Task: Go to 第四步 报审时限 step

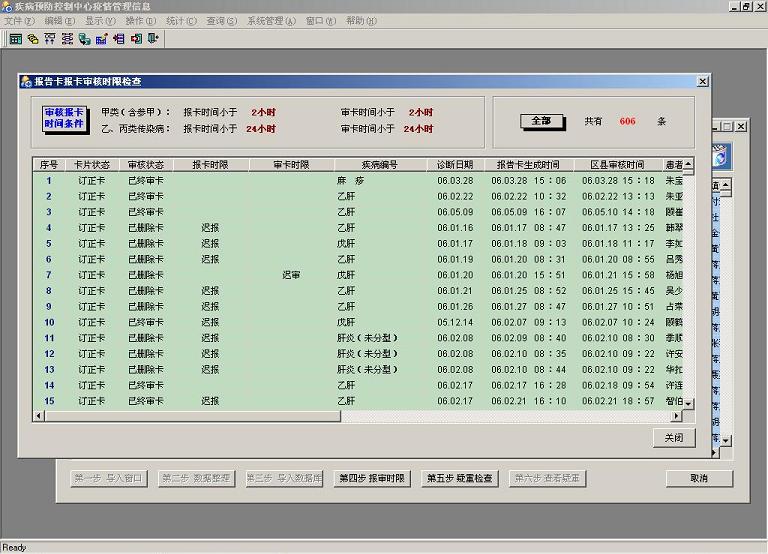Action: (x=372, y=478)
